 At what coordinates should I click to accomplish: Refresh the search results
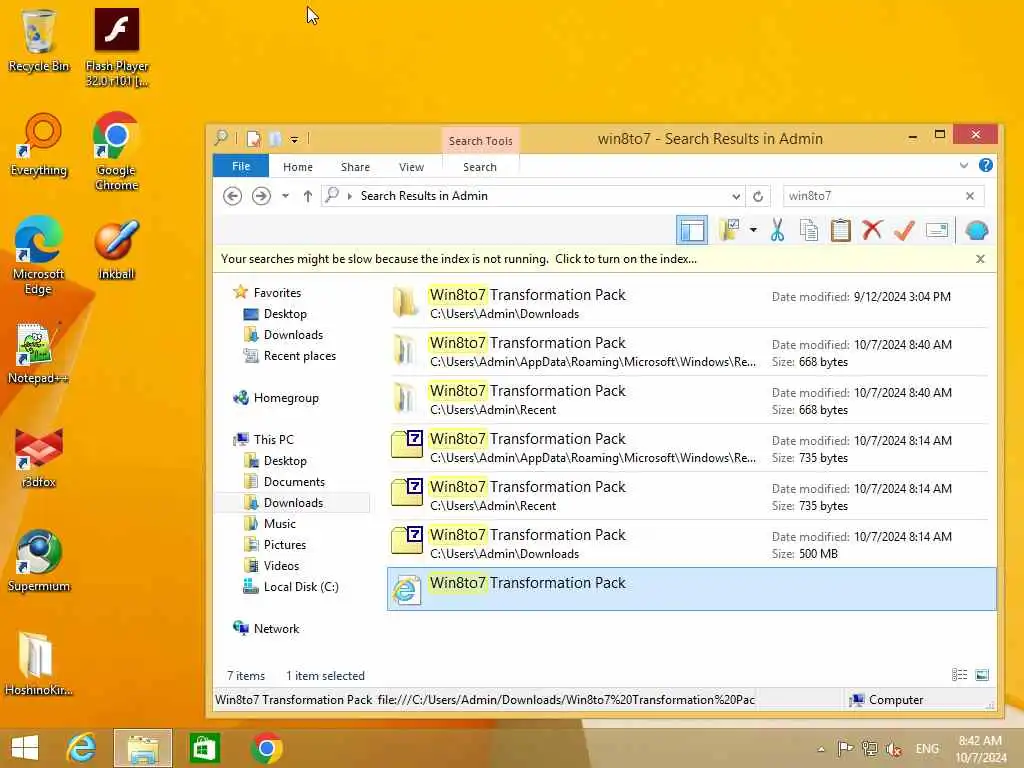(x=758, y=196)
